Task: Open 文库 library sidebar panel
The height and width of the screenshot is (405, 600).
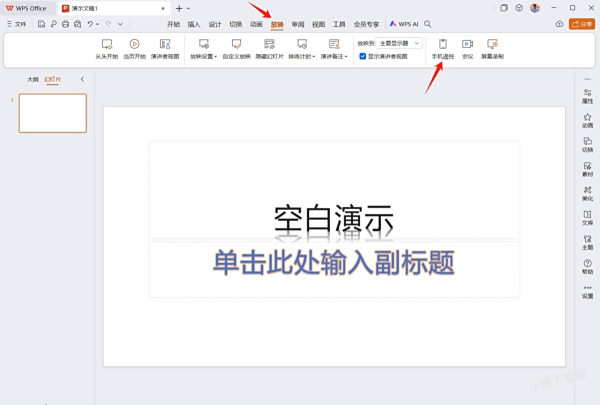Action: 587,218
